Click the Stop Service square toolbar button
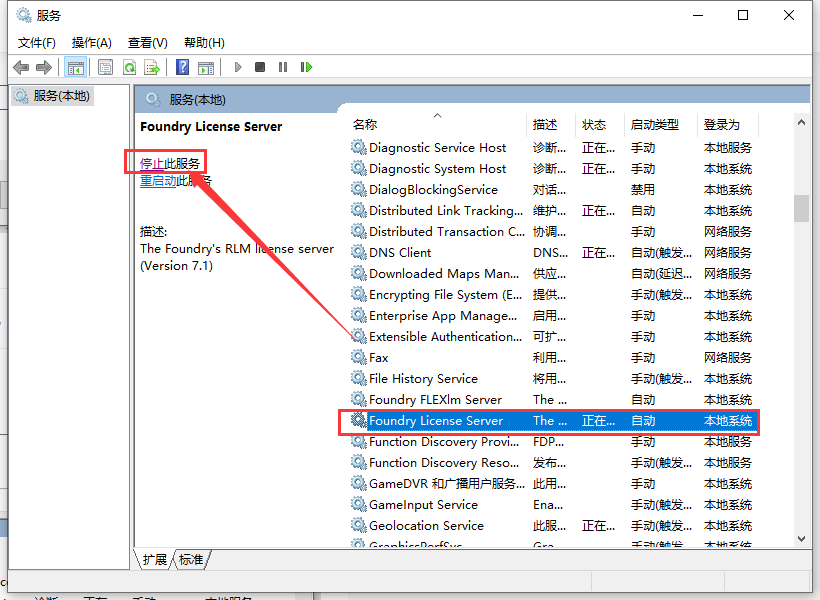Screen dimensions: 820x600 click(x=260, y=67)
